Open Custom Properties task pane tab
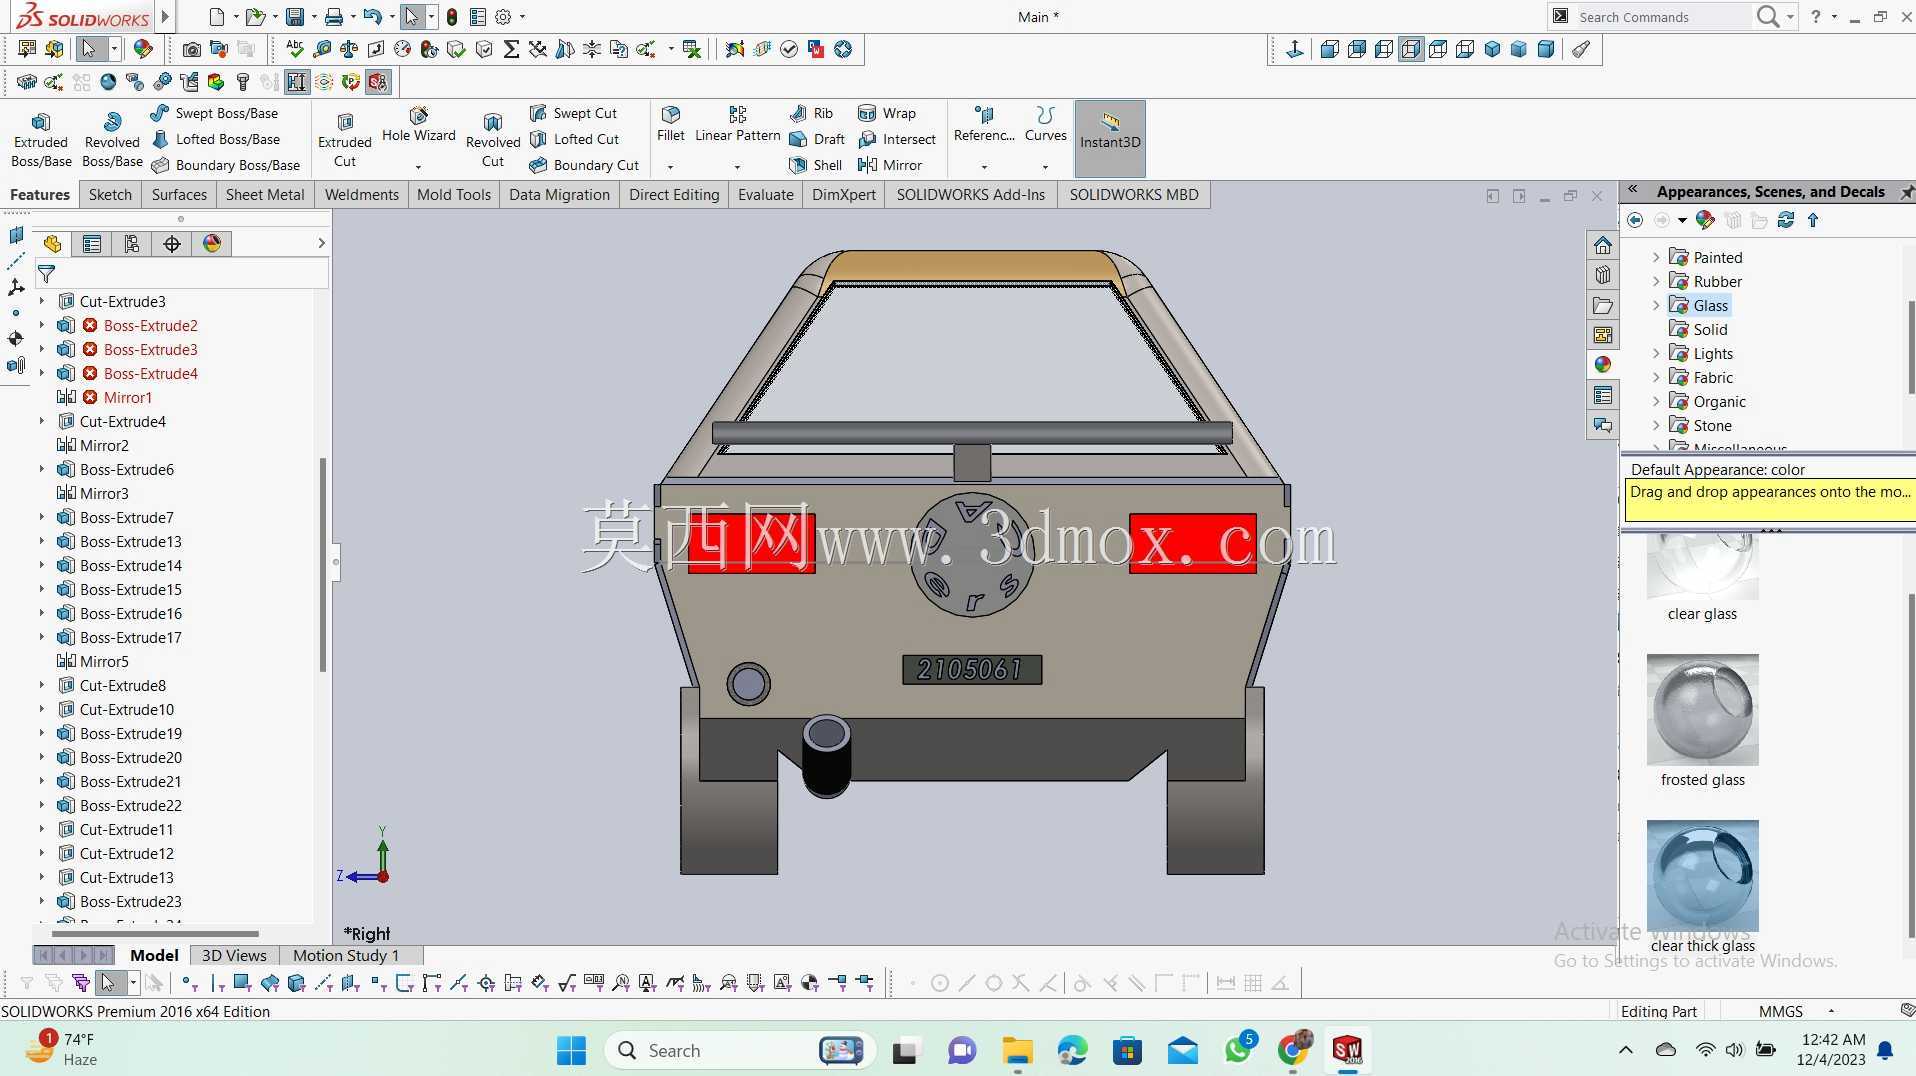The image size is (1916, 1076). [1603, 395]
